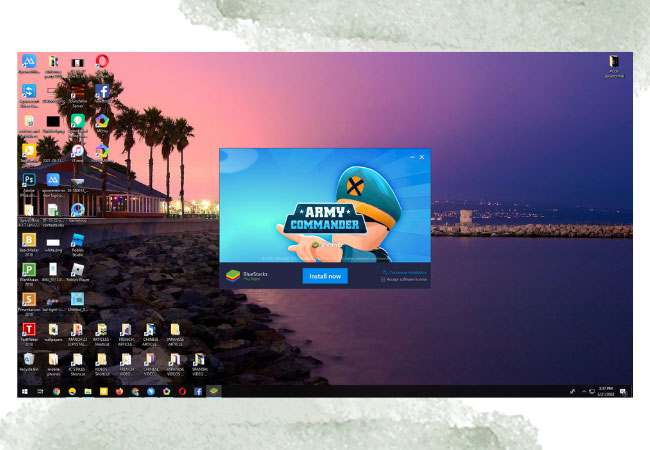Viewport: 650px width, 450px height.
Task: Click the Army Commander banner image
Action: point(325,208)
